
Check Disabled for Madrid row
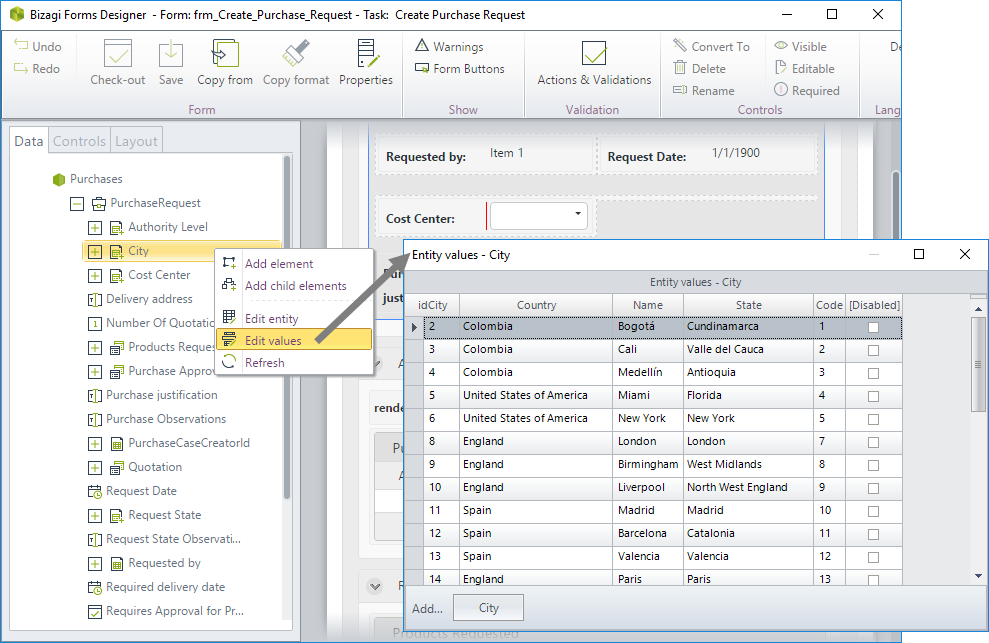point(873,511)
